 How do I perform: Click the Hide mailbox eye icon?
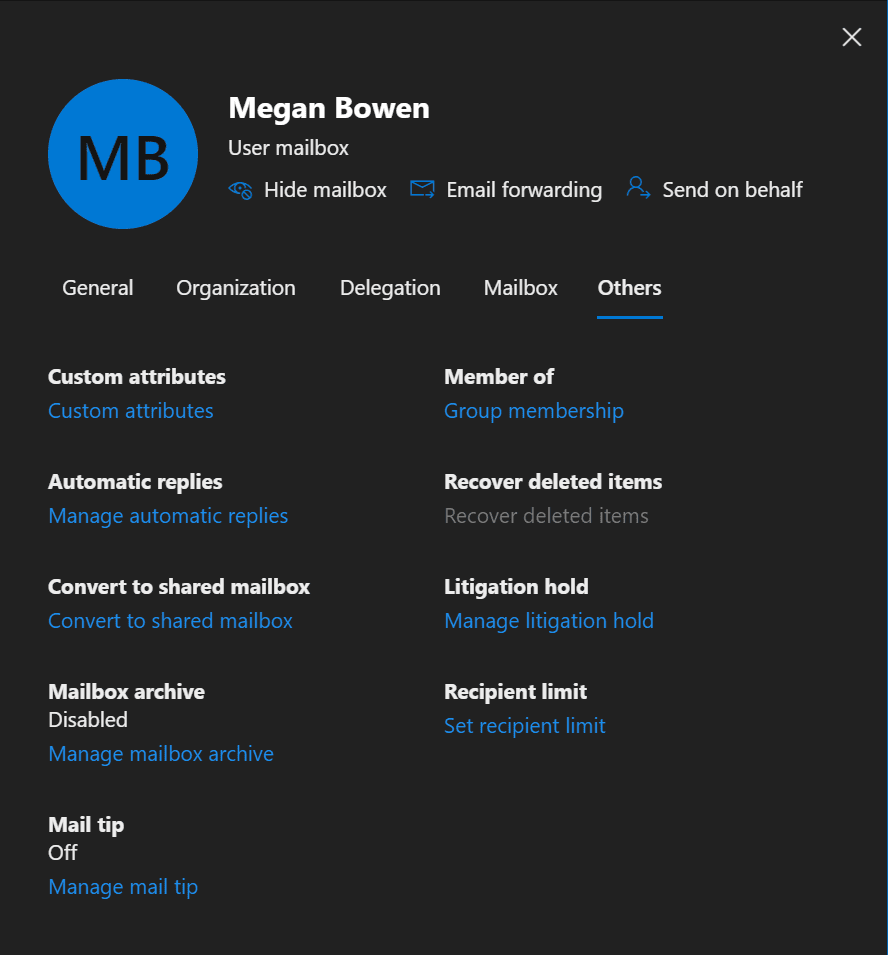coord(241,190)
